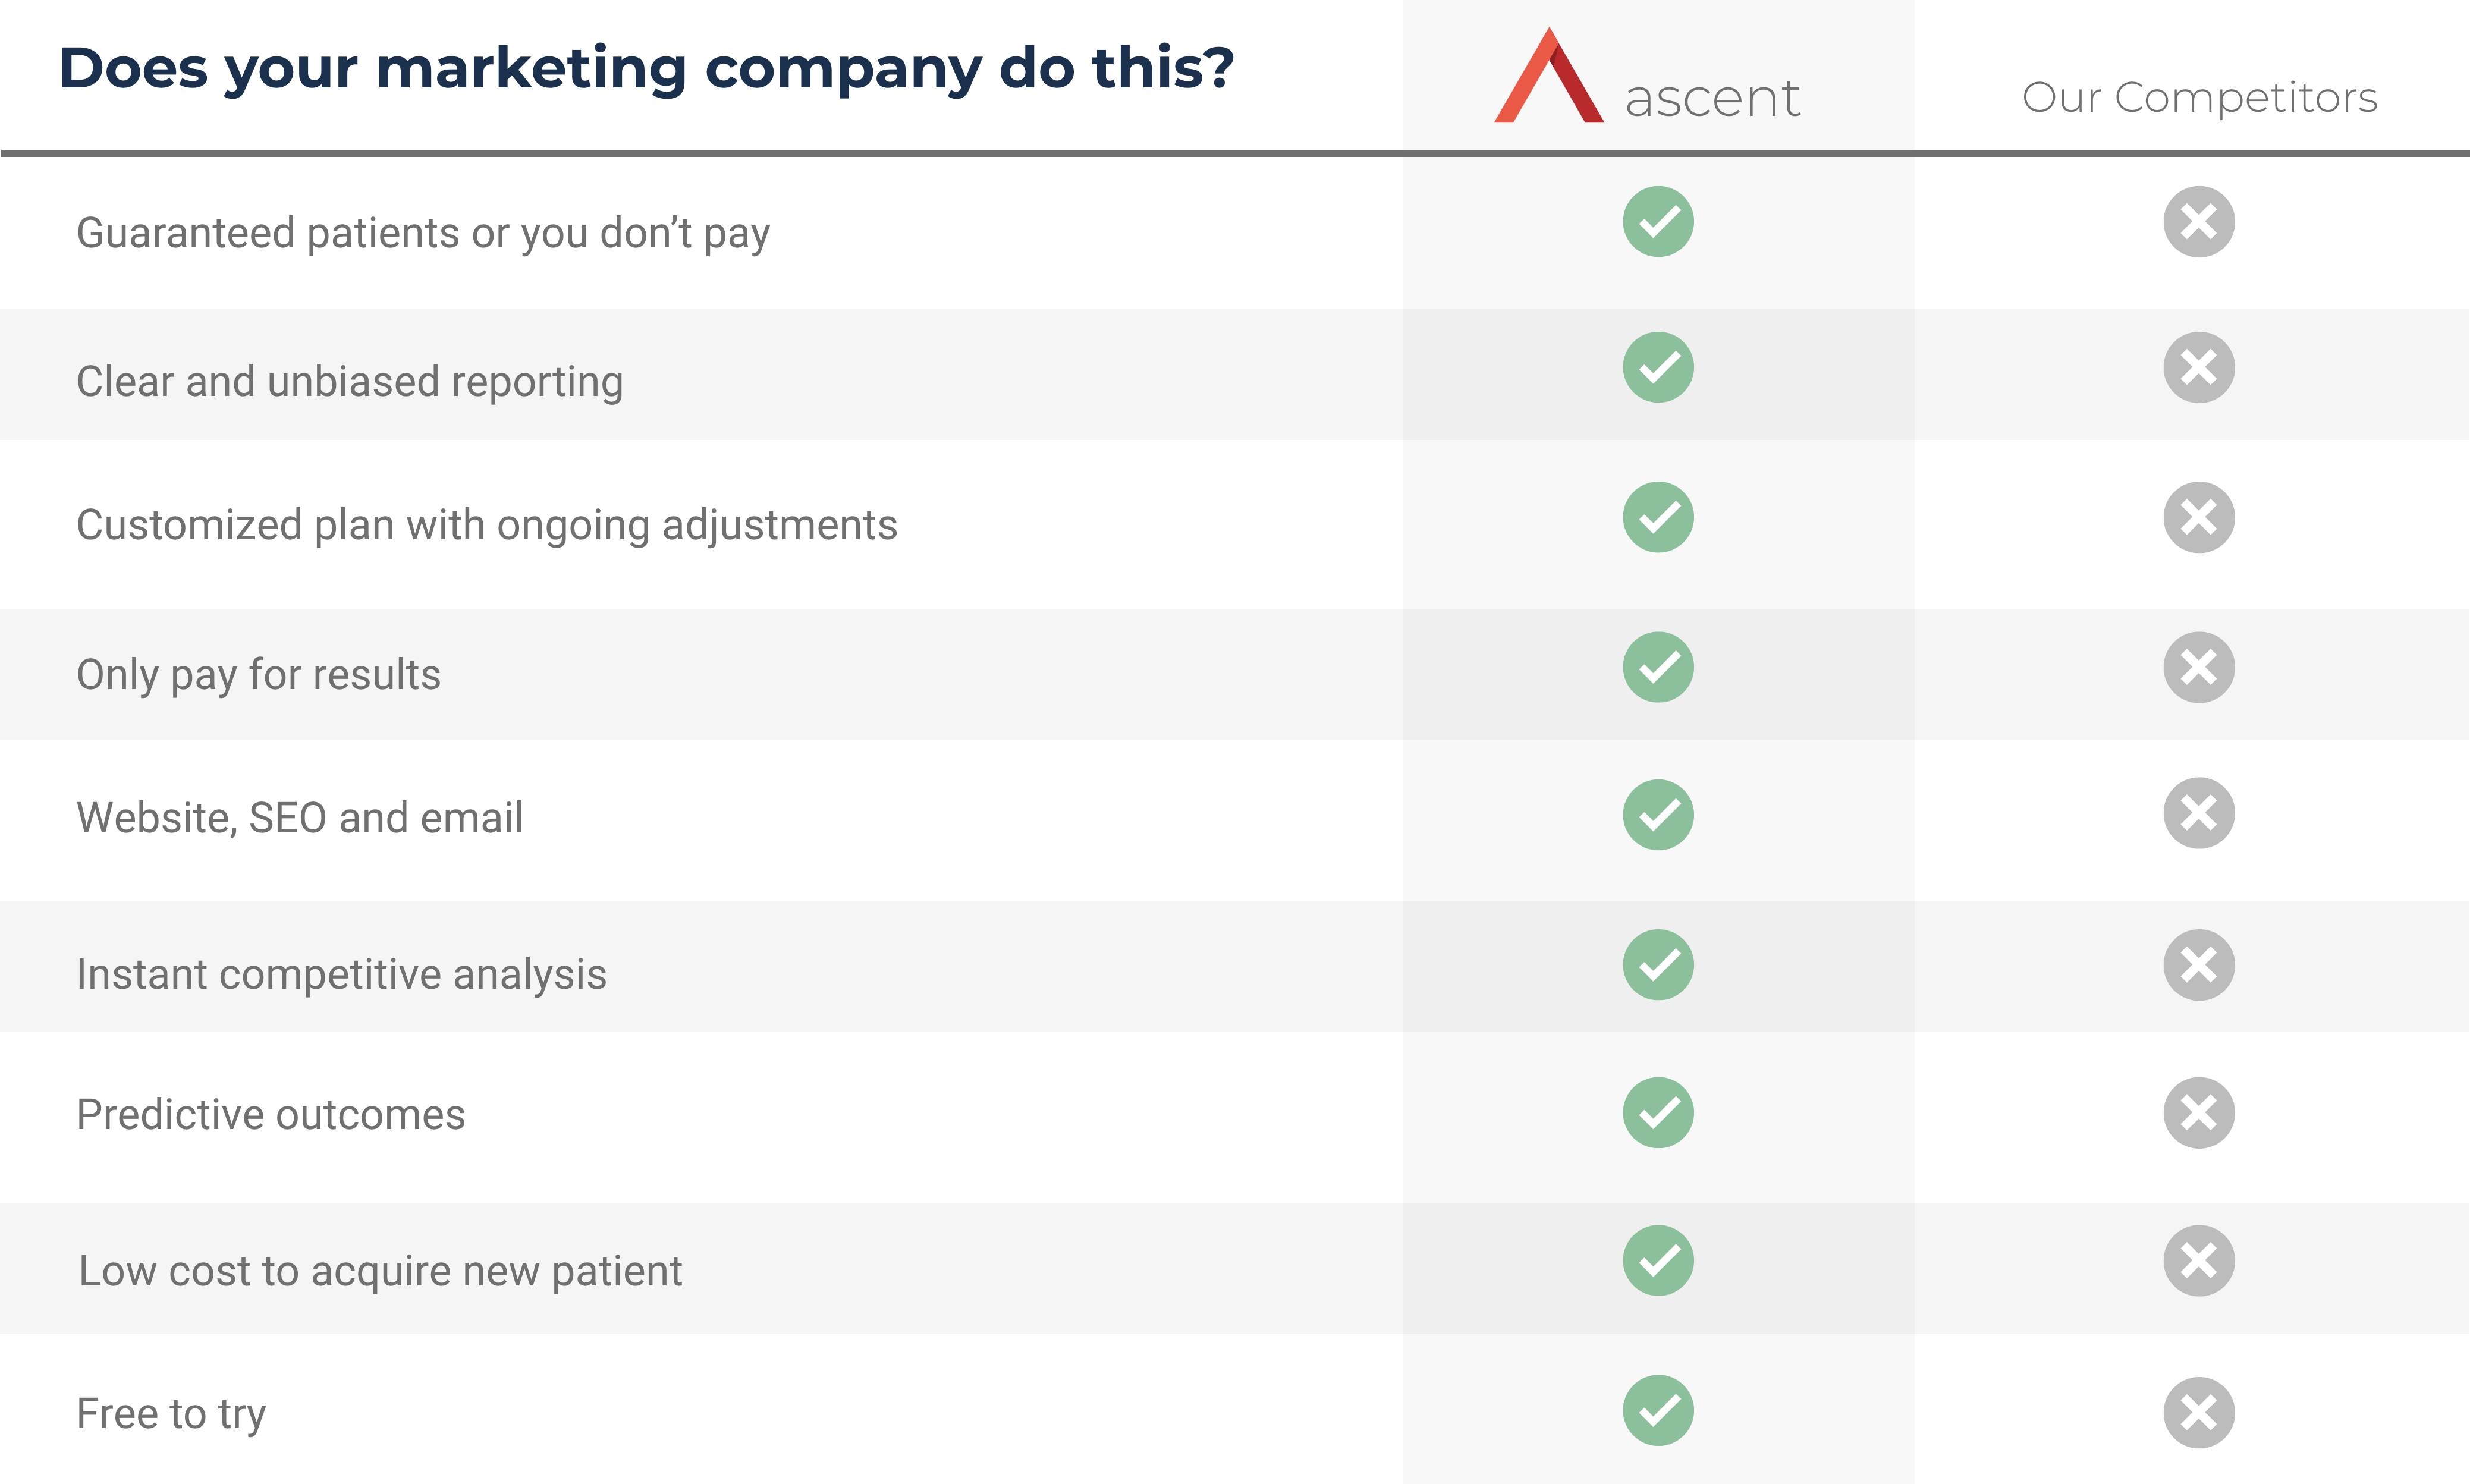Viewport: 2470px width, 1484px height.
Task: Click 'Predictive outcomes' feature text
Action: (271, 1115)
